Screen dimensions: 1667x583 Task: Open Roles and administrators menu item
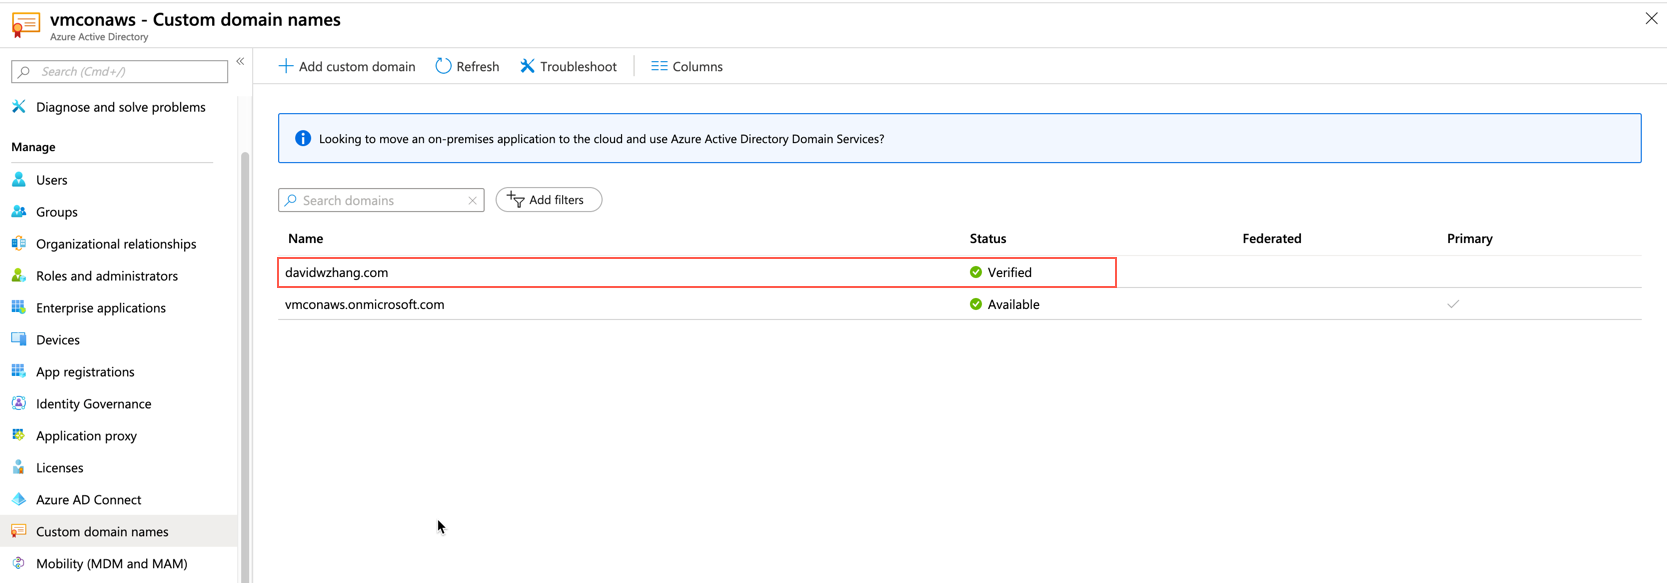[x=106, y=276]
